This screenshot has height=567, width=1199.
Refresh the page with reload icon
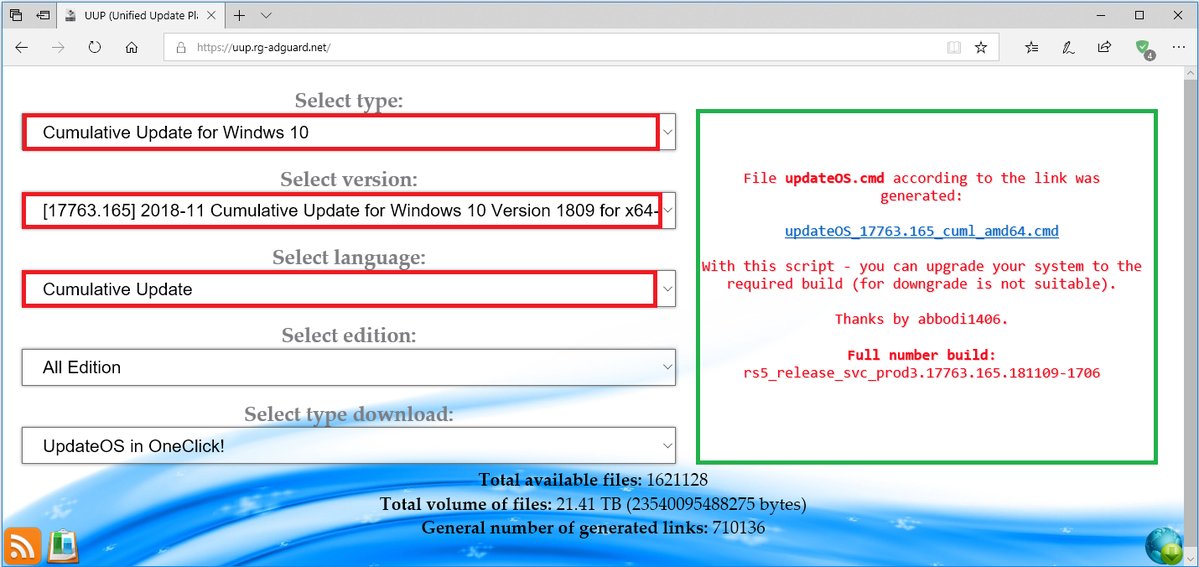pos(95,47)
